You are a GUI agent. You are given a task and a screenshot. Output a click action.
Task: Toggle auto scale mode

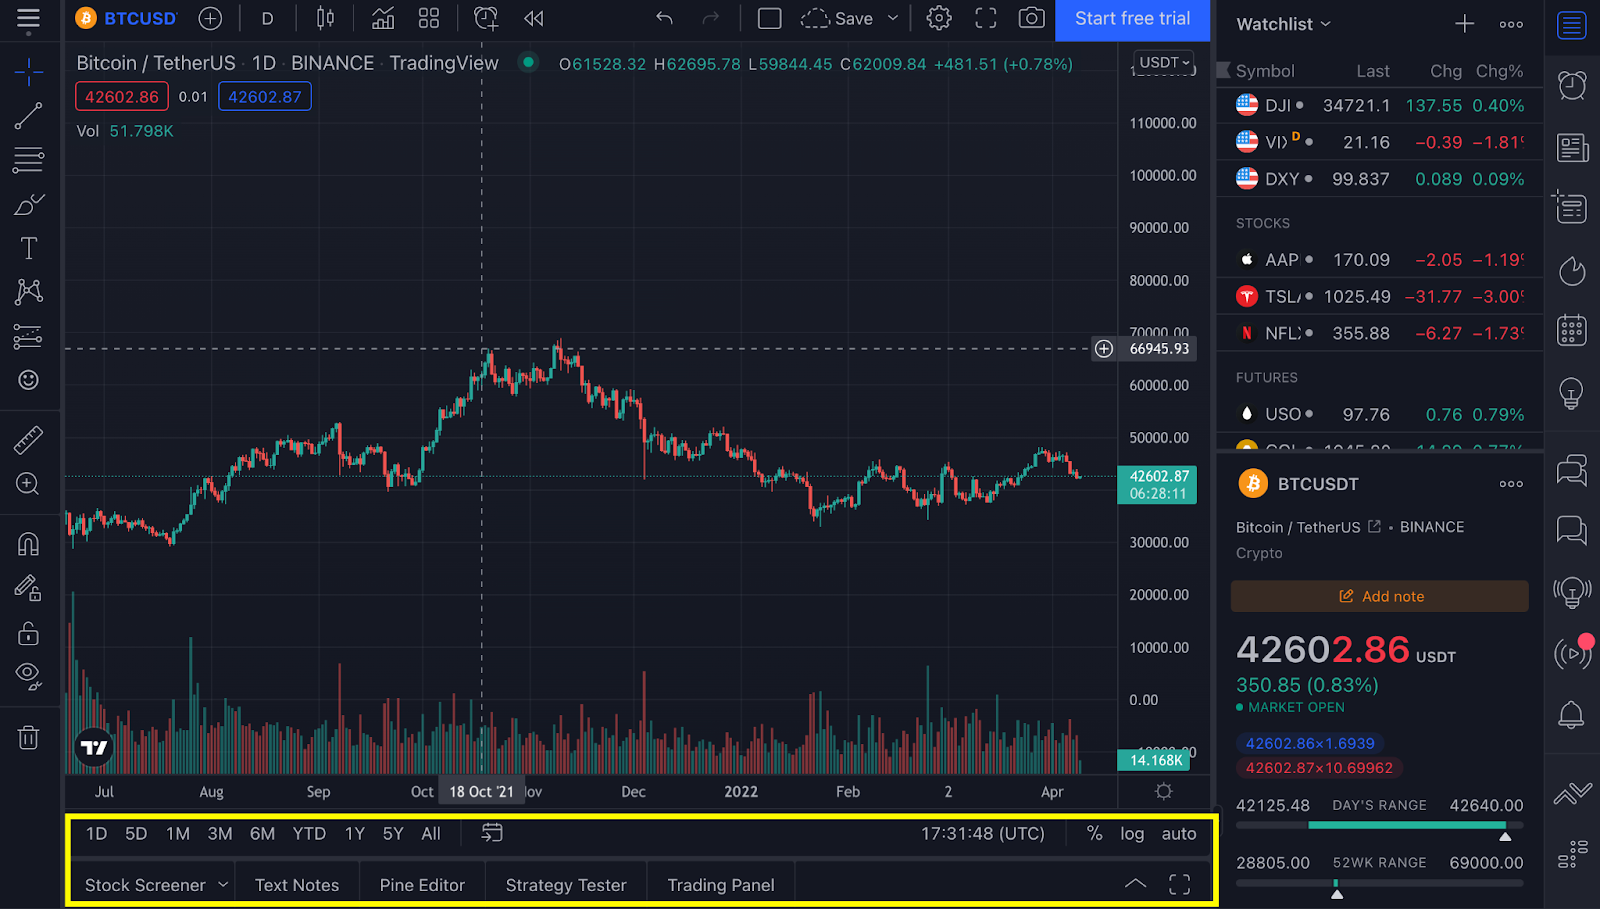[1179, 833]
